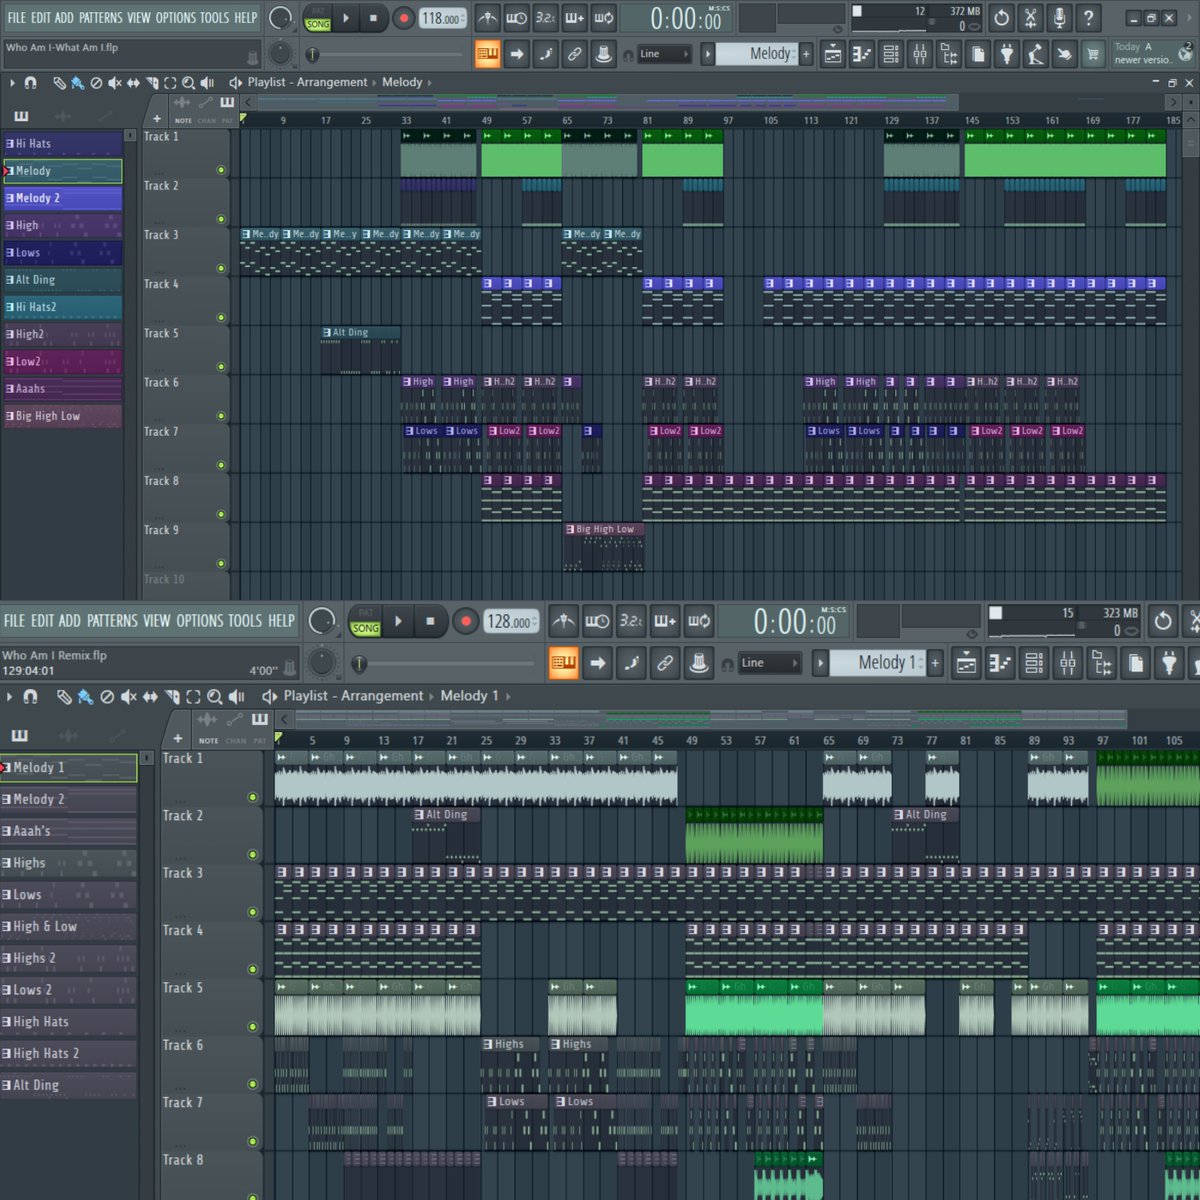Open the OPTIONS menu in the top window
Image resolution: width=1200 pixels, height=1200 pixels.
(177, 18)
